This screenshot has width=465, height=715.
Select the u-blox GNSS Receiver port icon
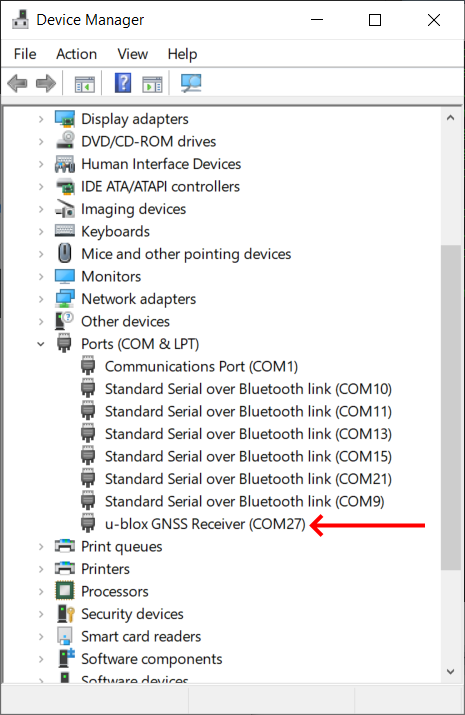click(88, 523)
